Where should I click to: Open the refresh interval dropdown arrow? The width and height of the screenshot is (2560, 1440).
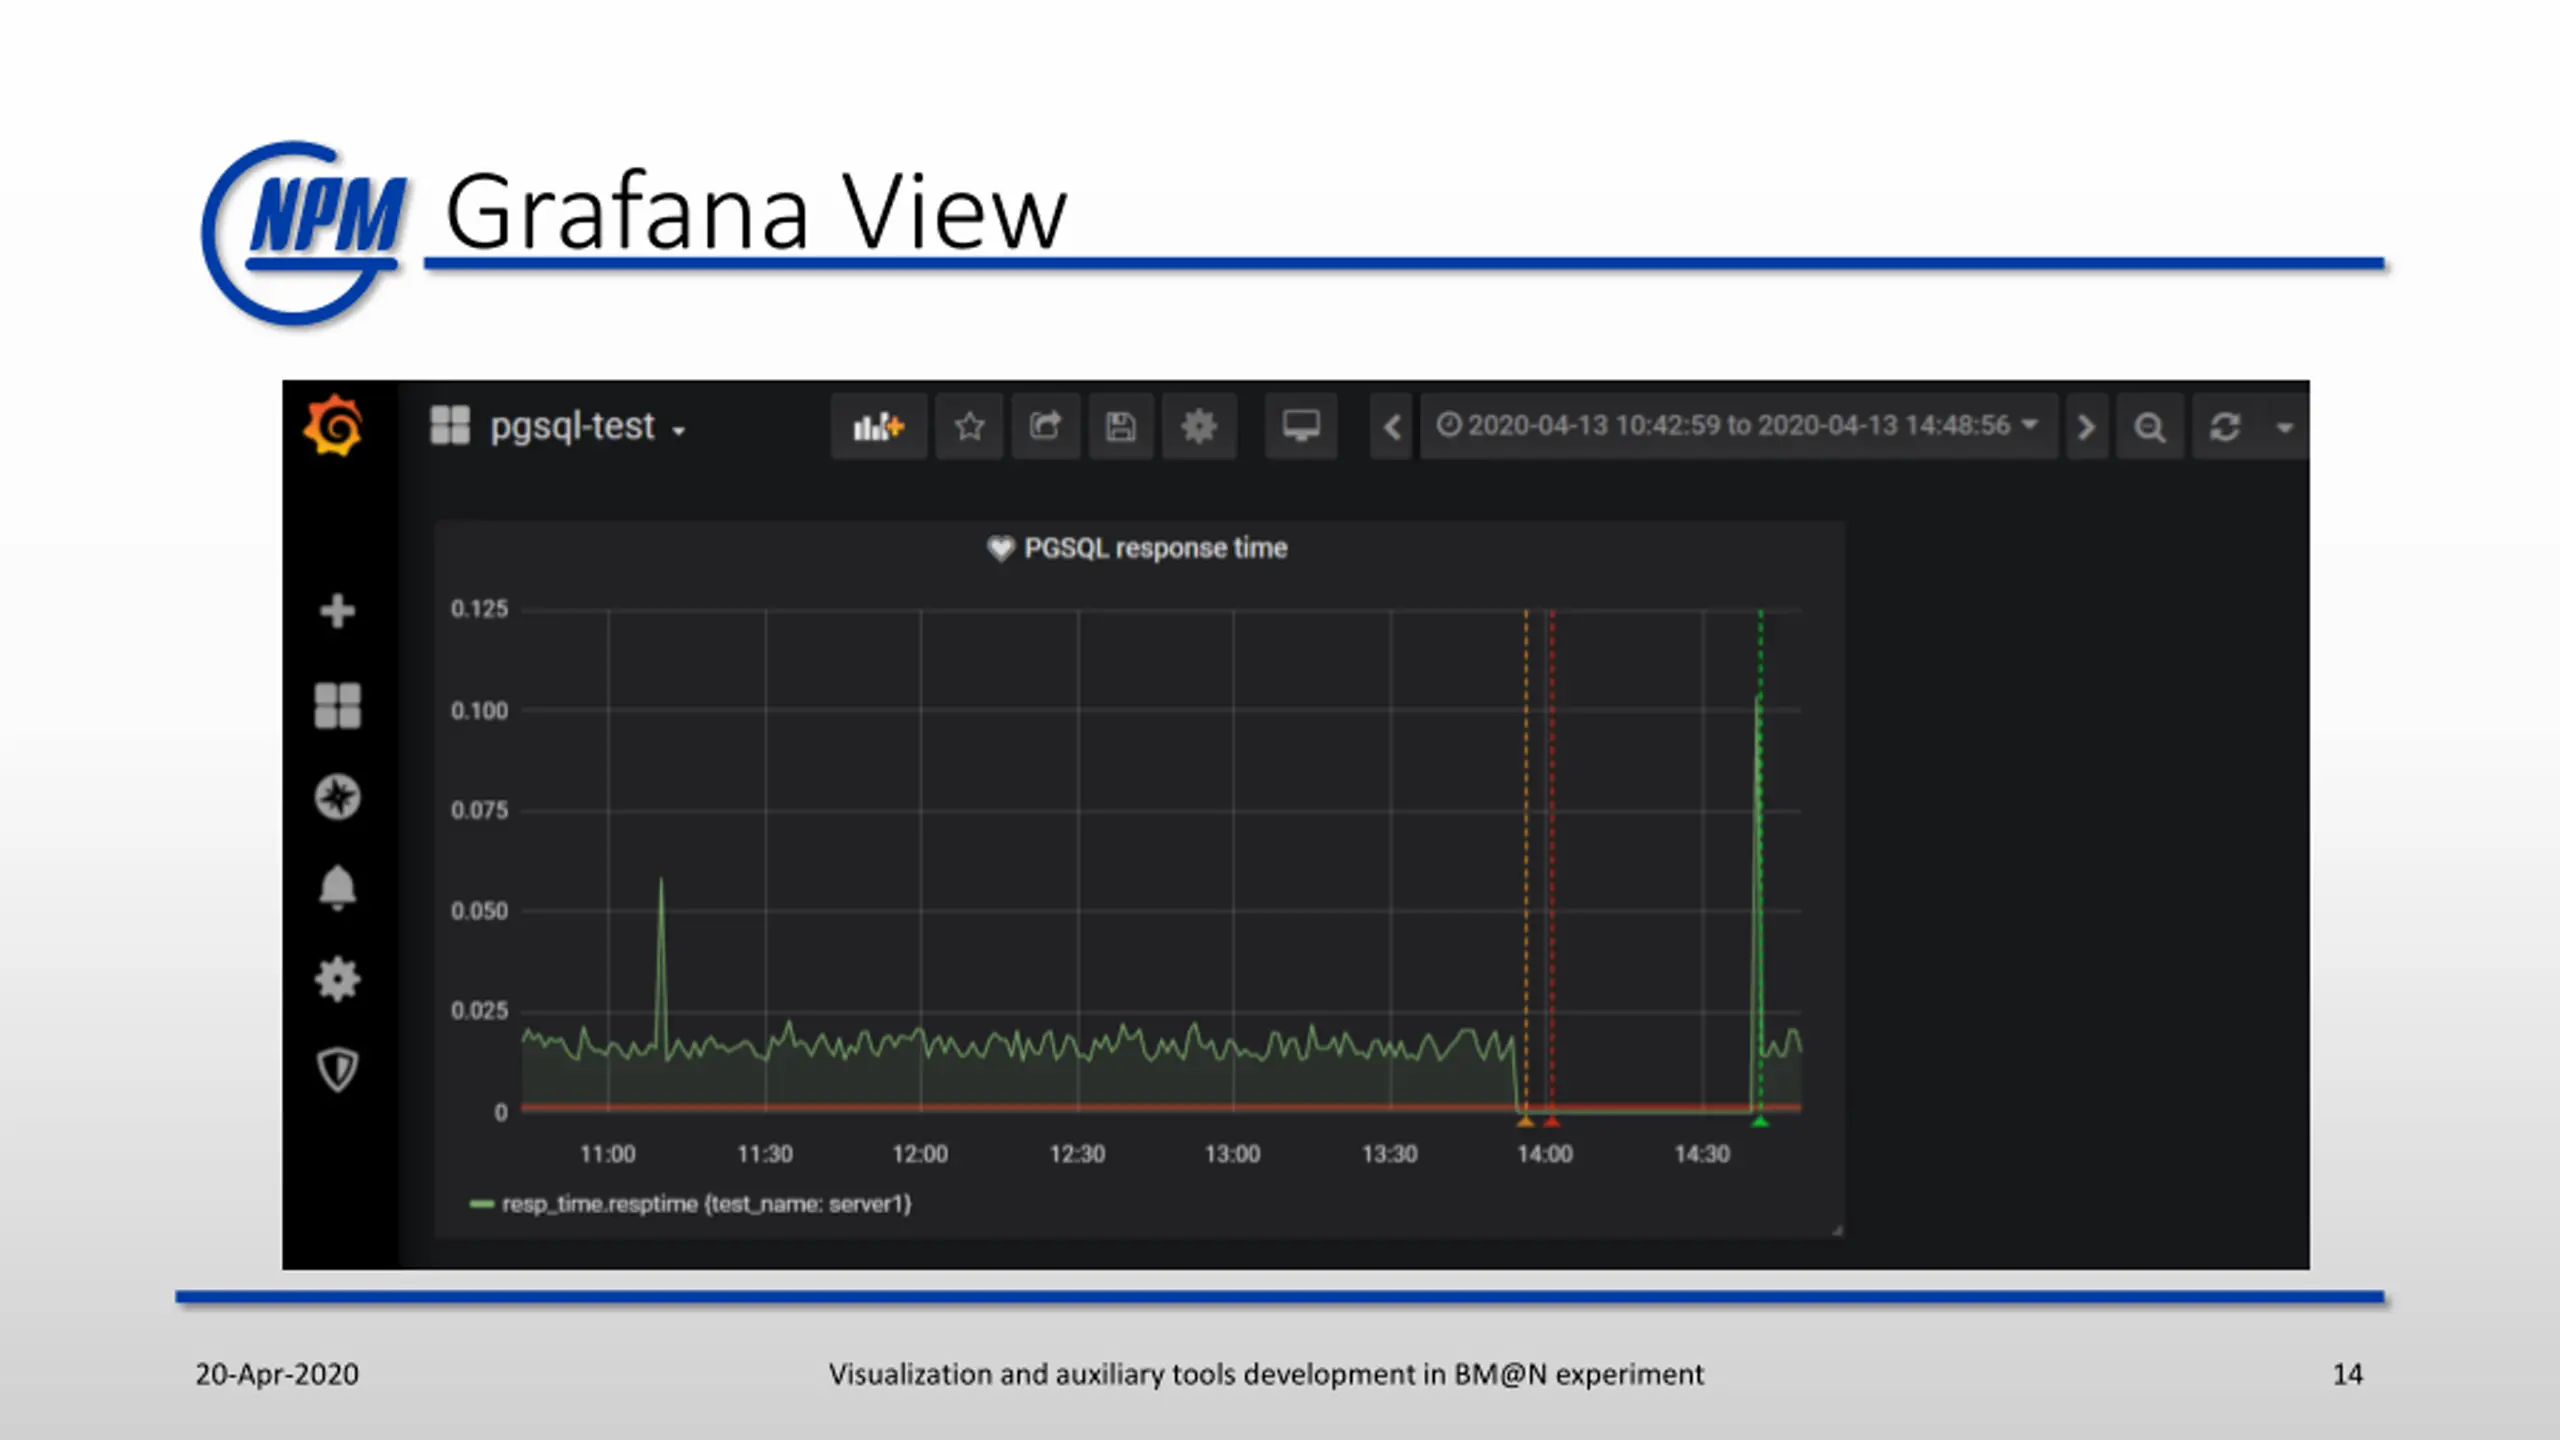click(2284, 427)
